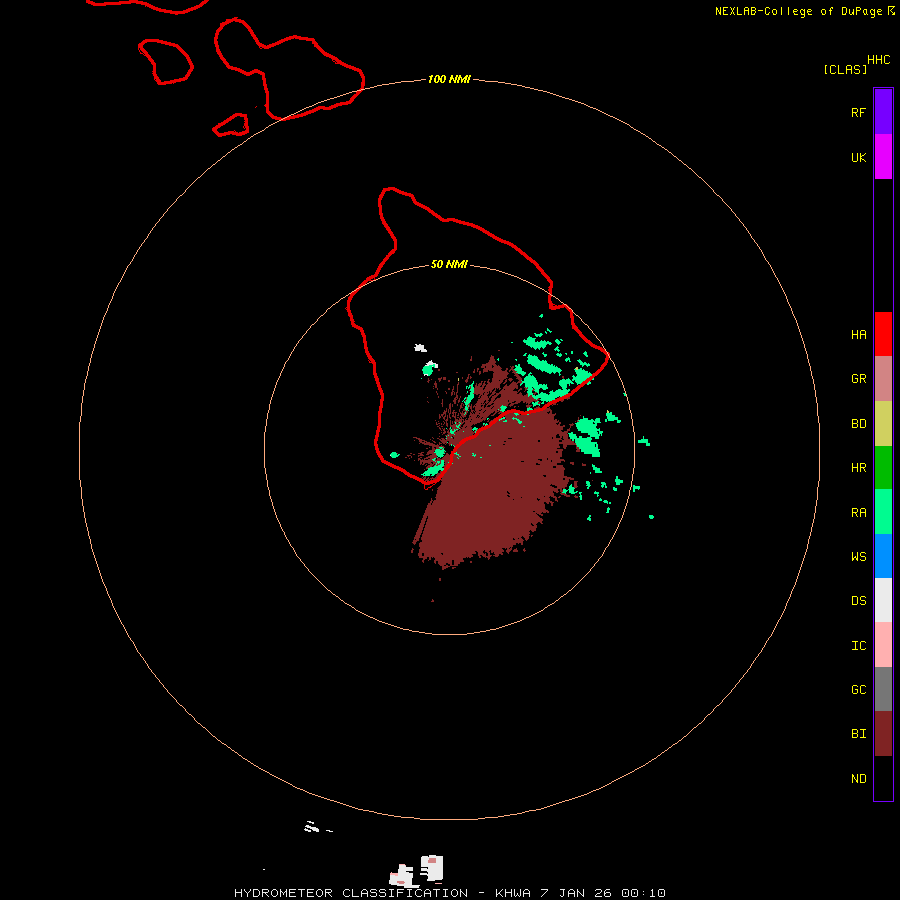900x900 pixels.
Task: Click the GR legend label
Action: [858, 379]
